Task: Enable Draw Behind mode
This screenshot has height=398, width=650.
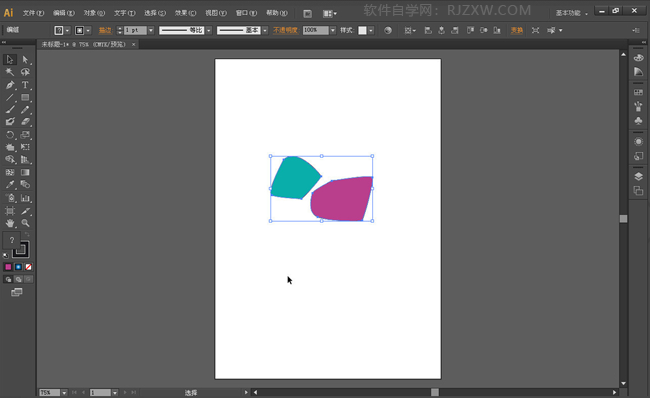Action: [x=18, y=279]
